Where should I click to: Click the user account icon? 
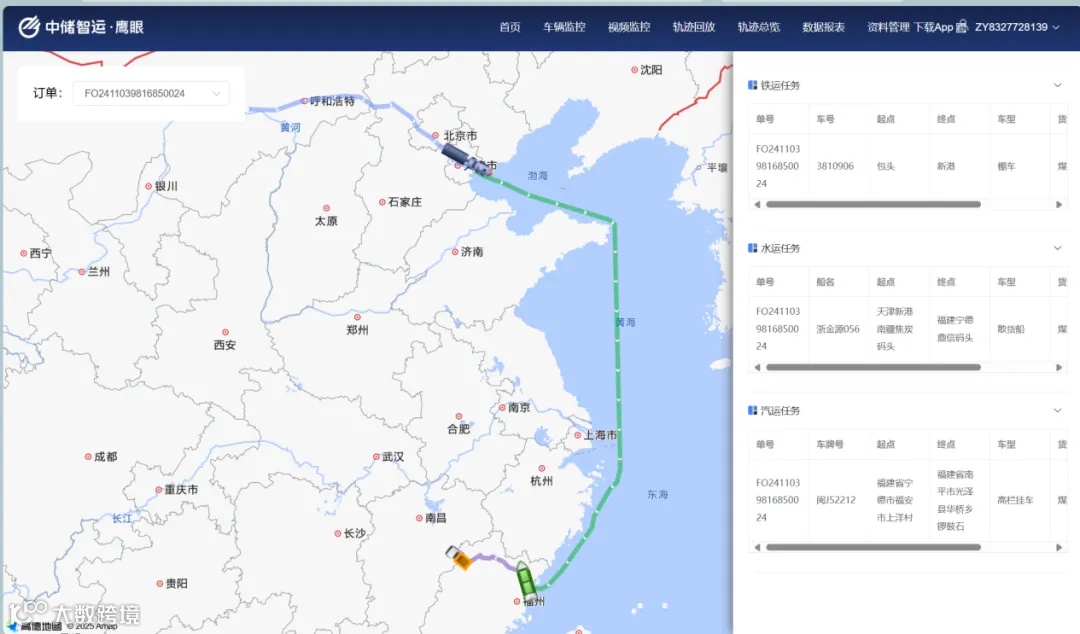coord(962,27)
